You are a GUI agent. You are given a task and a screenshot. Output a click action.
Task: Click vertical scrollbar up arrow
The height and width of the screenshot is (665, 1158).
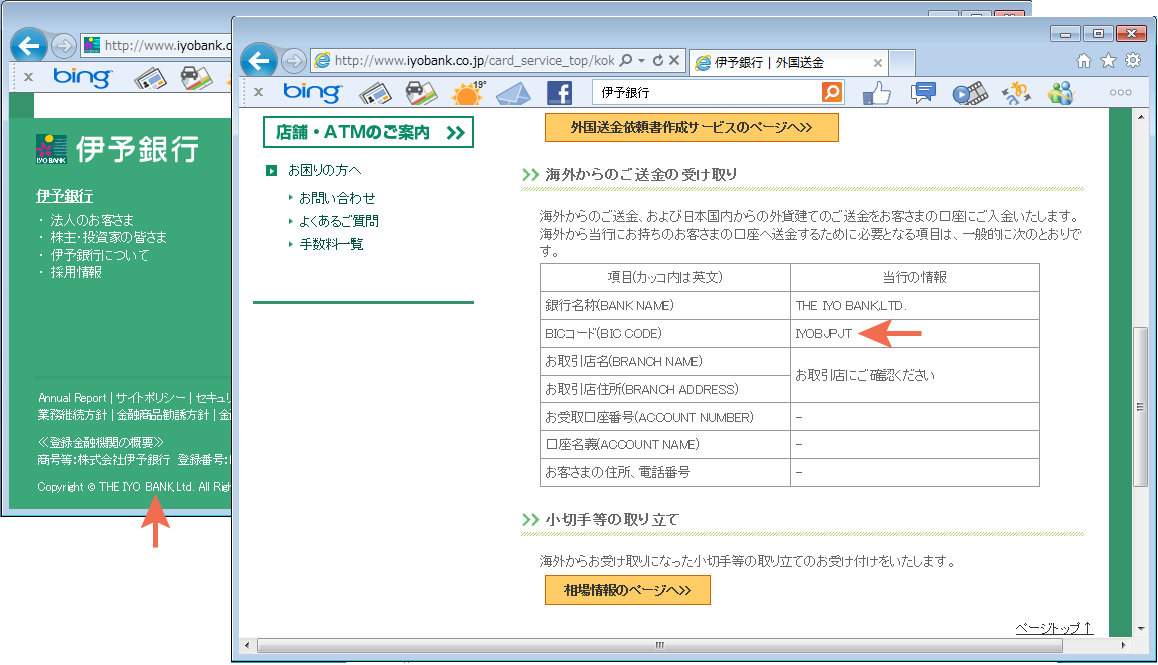(x=1140, y=117)
